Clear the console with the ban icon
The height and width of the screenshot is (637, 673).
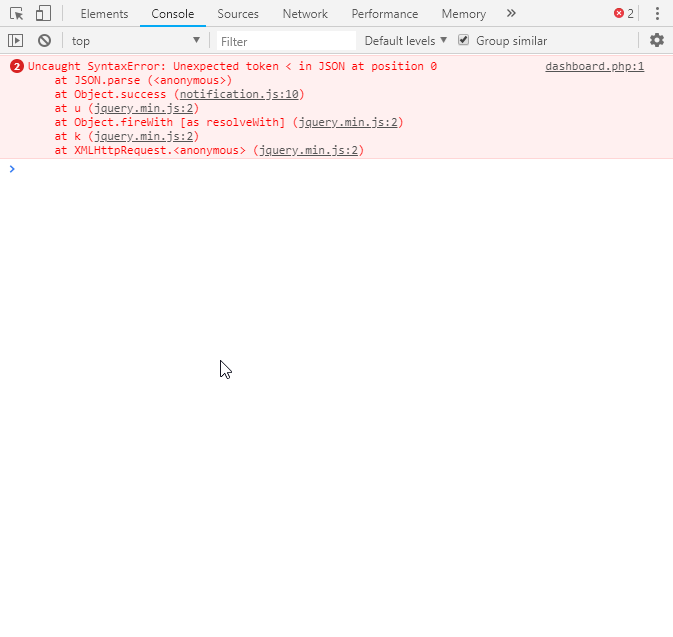pos(44,41)
